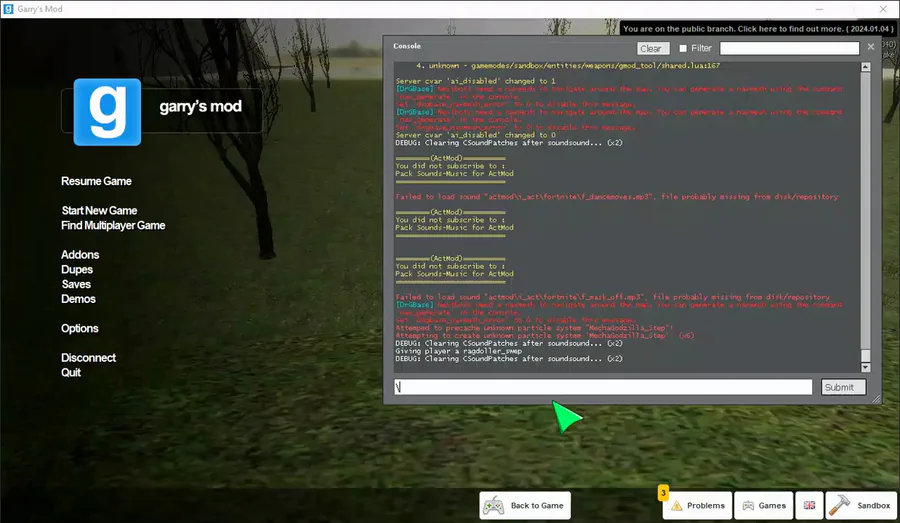This screenshot has width=900, height=523.
Task: Open language selection via UK flag icon
Action: point(809,506)
